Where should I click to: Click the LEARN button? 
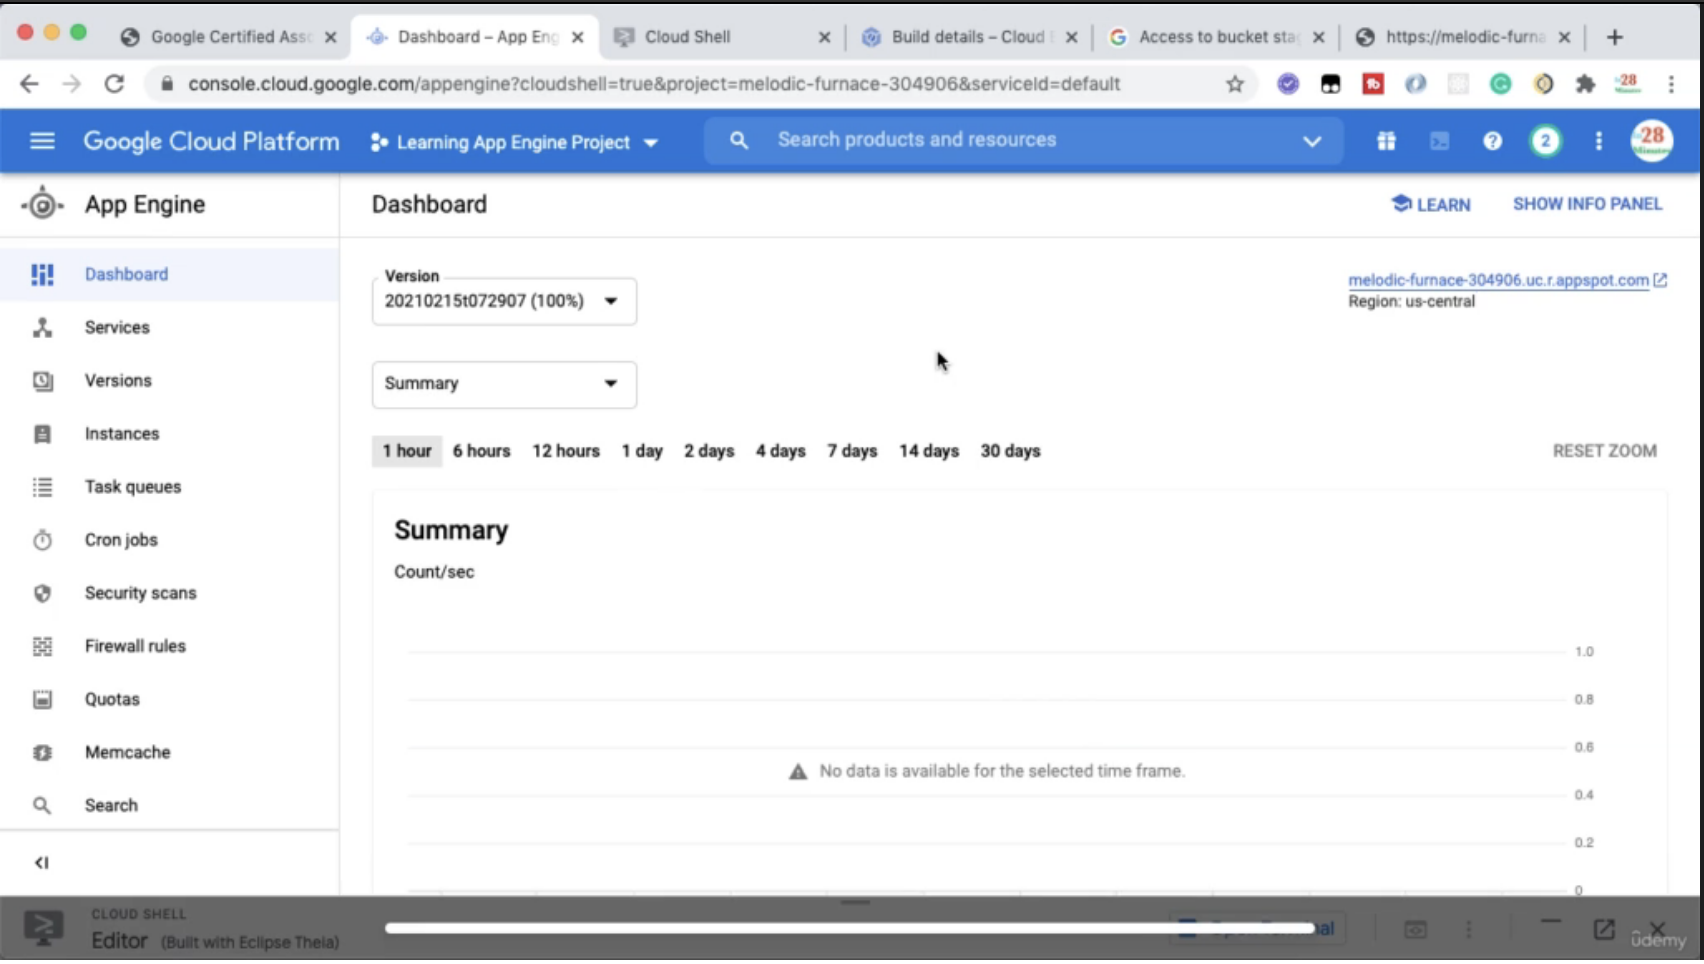pyautogui.click(x=1431, y=204)
